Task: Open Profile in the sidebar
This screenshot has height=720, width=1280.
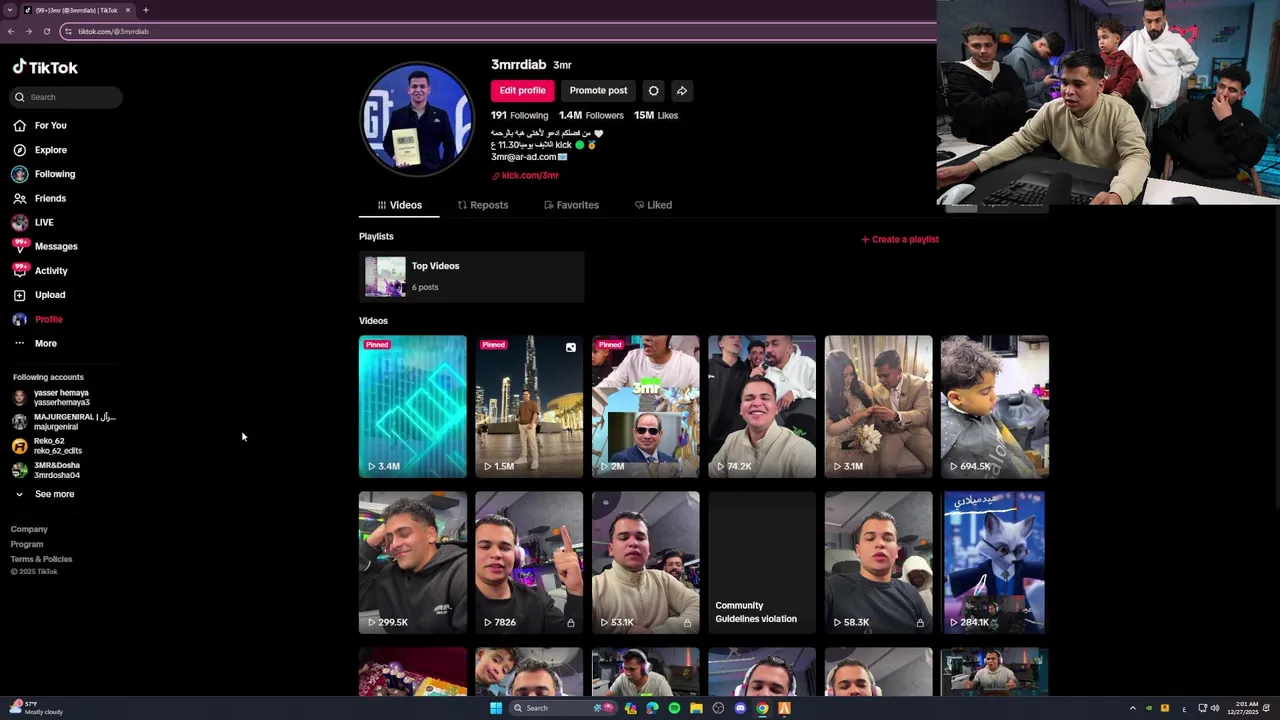Action: [37, 319]
